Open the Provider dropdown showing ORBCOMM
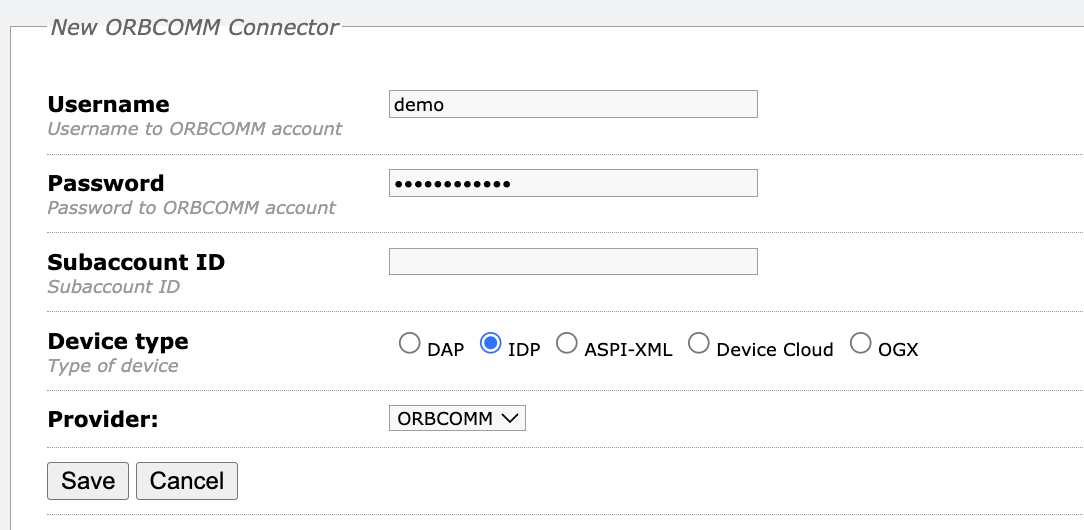 [x=457, y=418]
